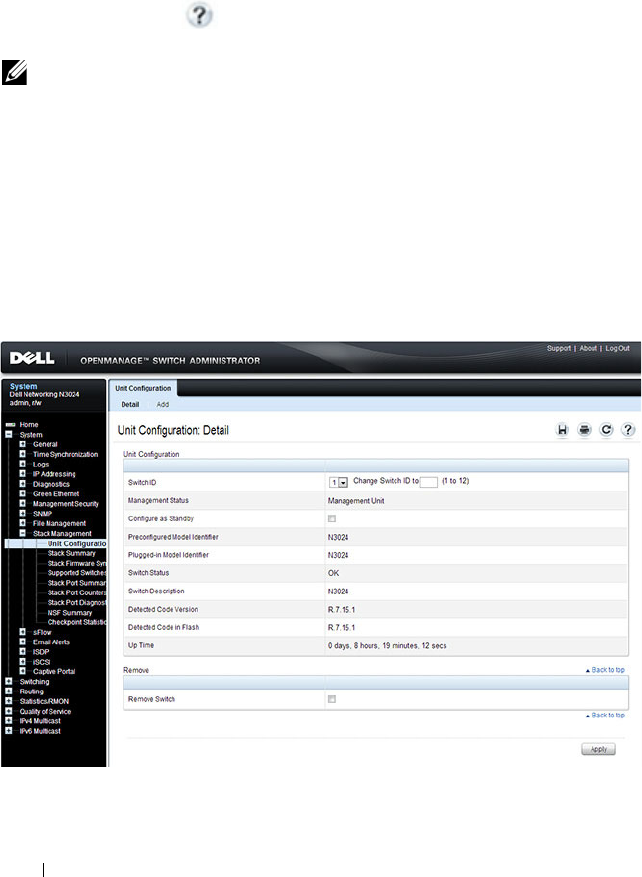The height and width of the screenshot is (877, 642).
Task: Open Supported Switches tree item
Action: [x=77, y=573]
